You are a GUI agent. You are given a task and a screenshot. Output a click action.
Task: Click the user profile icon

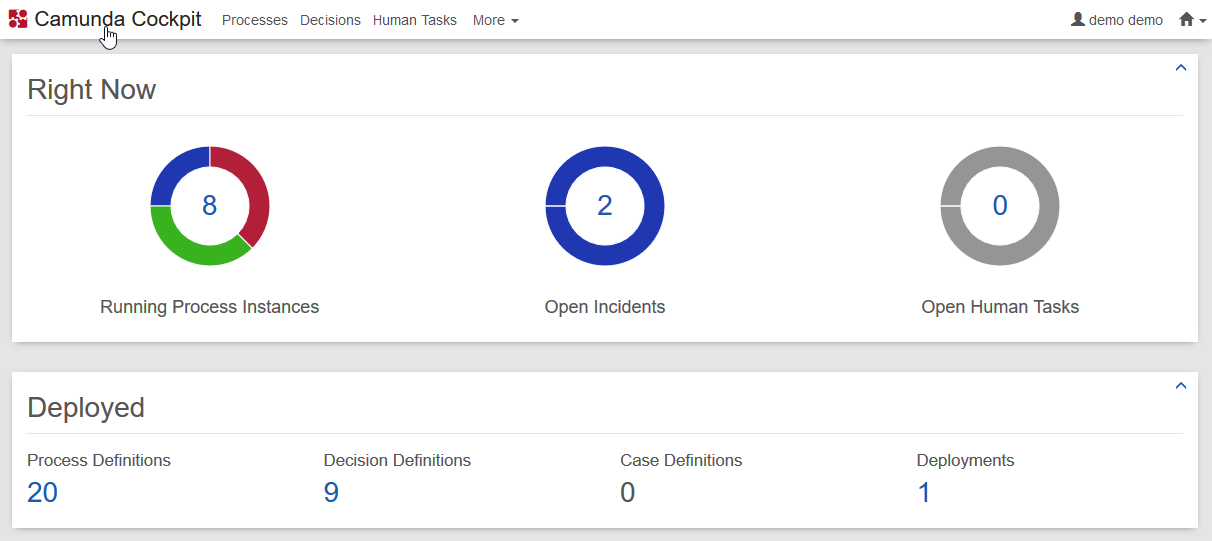click(x=1077, y=19)
